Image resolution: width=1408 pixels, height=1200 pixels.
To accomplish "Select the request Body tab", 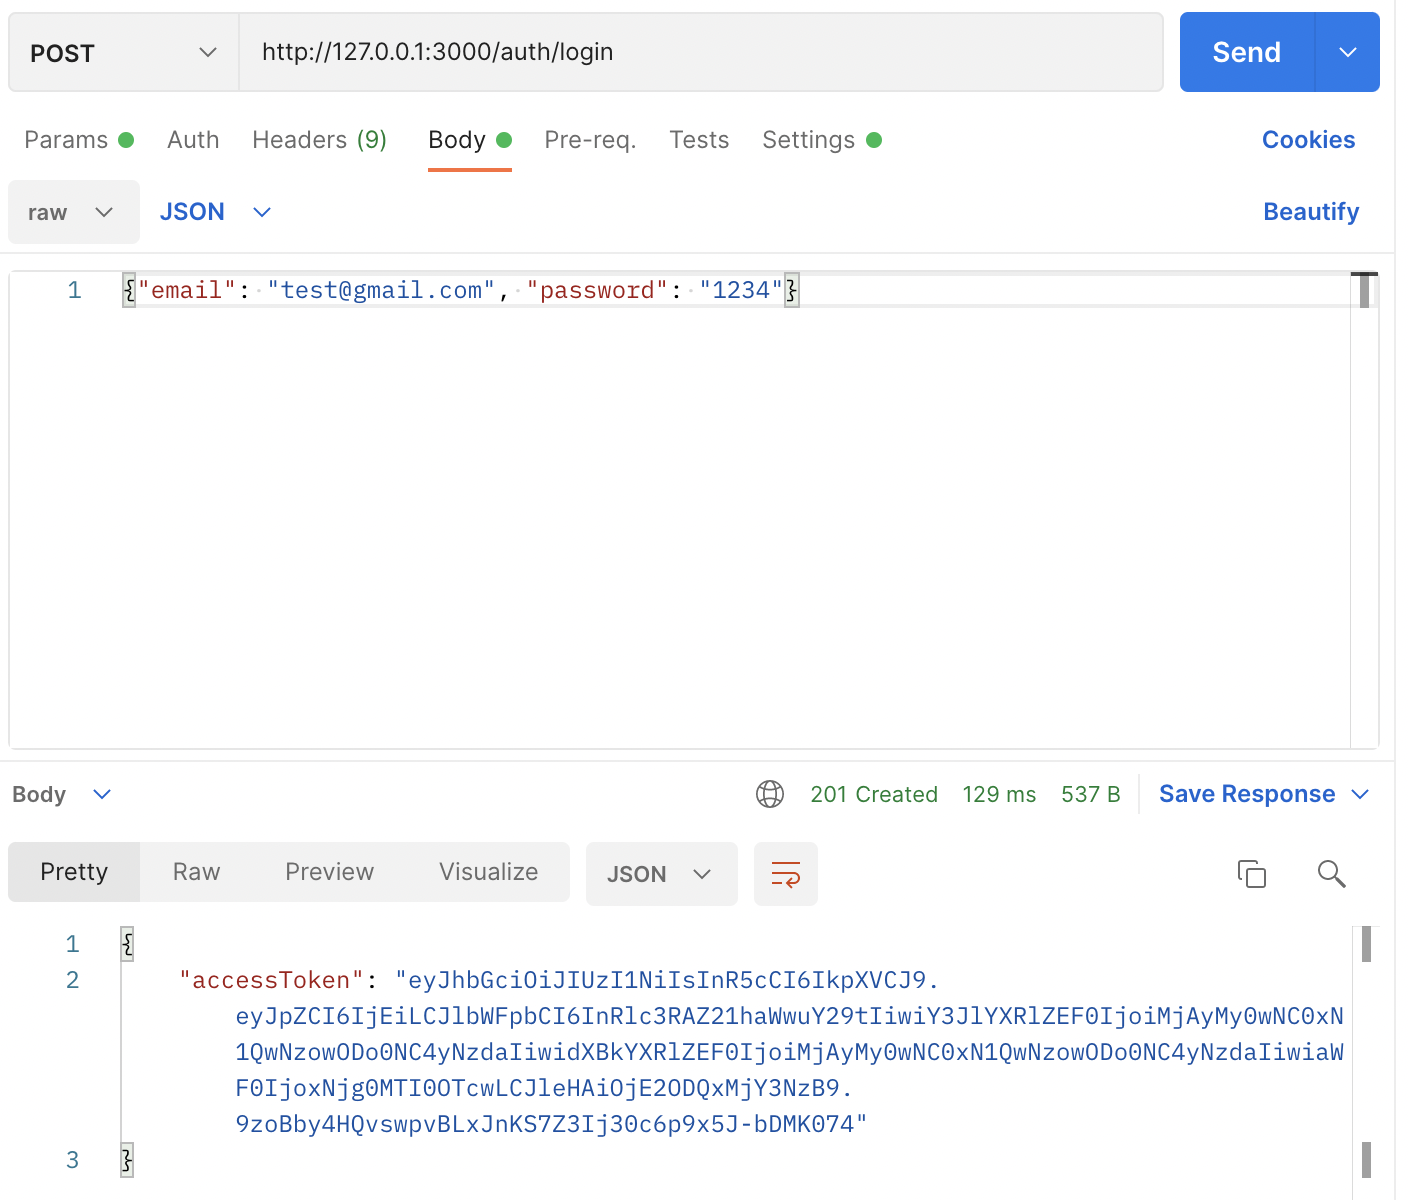I will [469, 140].
